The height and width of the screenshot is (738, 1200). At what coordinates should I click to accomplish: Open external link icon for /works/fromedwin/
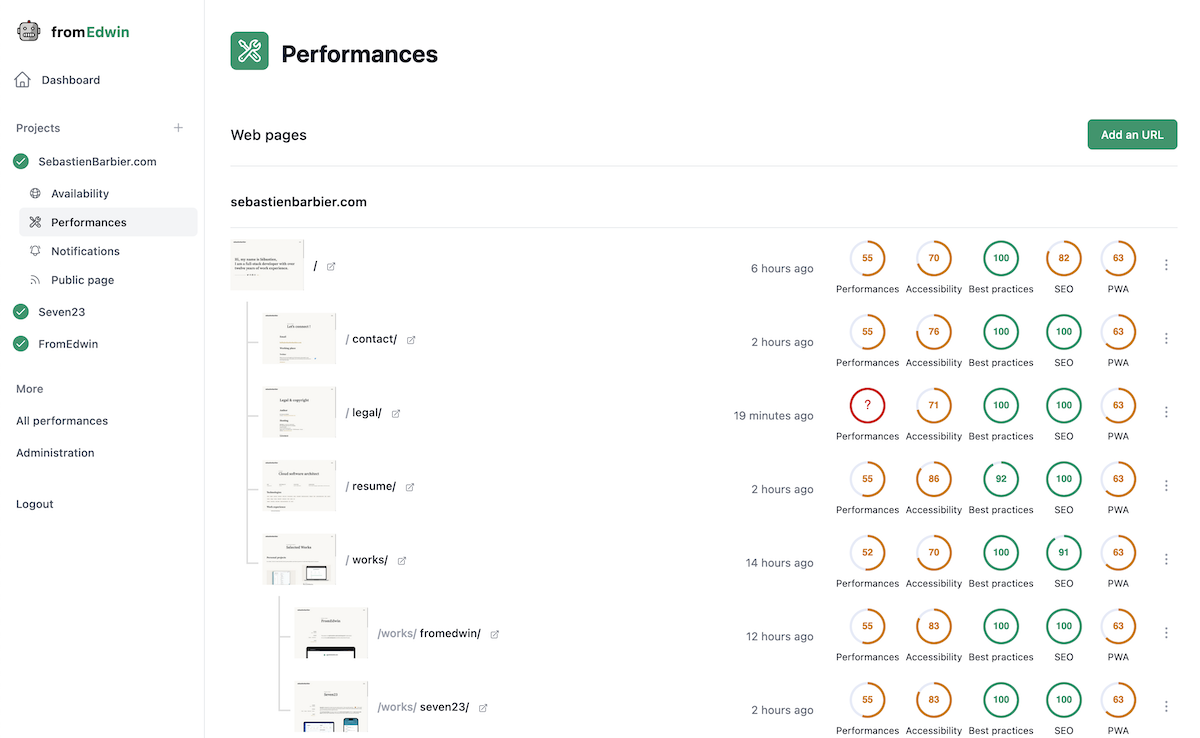(x=495, y=634)
